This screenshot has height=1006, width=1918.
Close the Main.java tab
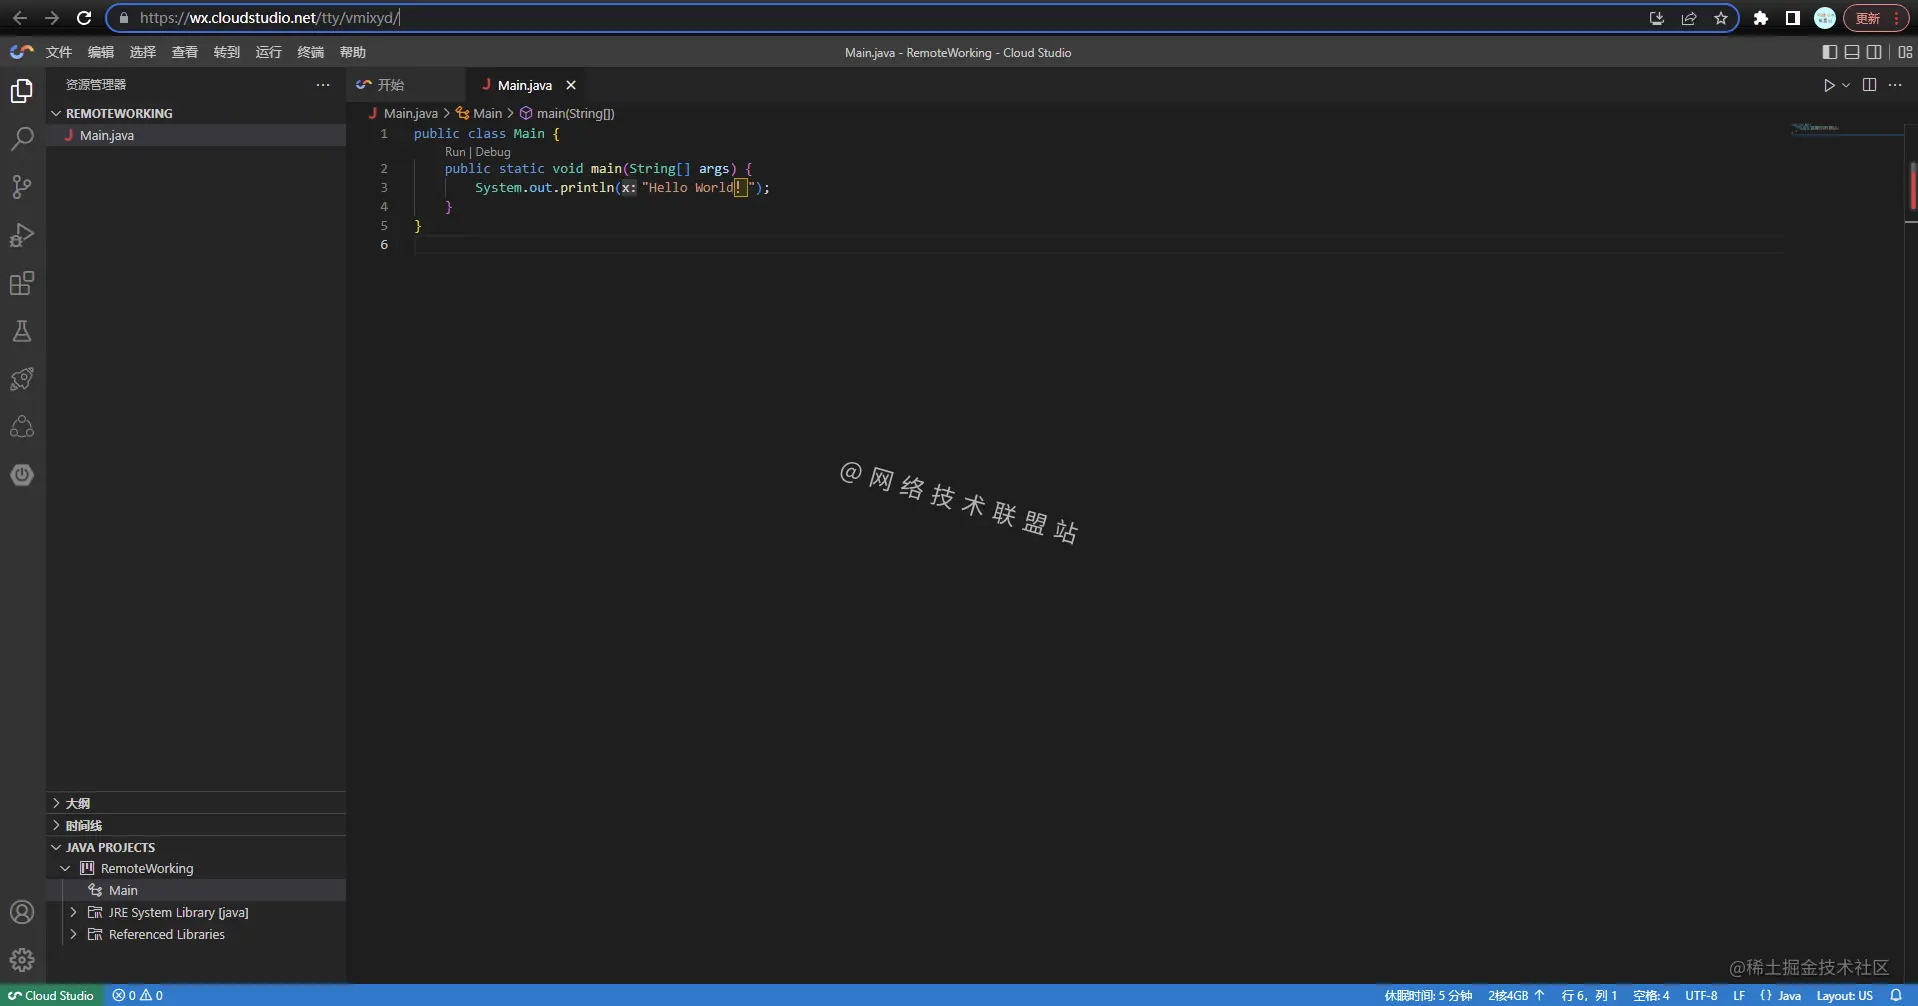pos(571,85)
